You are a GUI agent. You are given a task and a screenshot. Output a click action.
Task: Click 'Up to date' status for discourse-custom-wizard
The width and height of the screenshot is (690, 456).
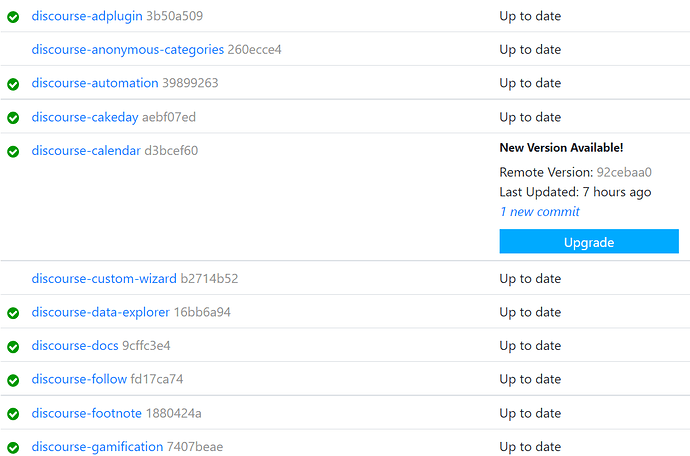coord(530,279)
